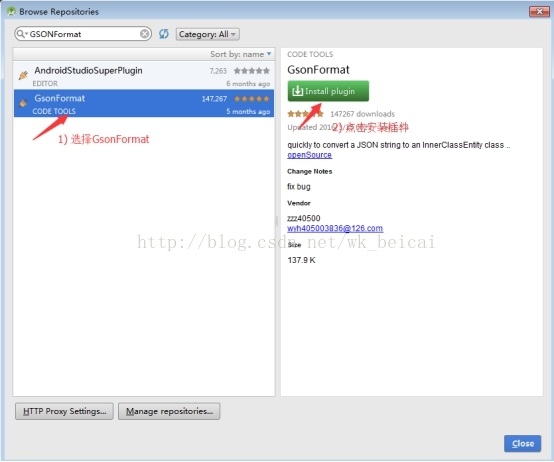Click the 147,267 download count in list

pyautogui.click(x=214, y=99)
